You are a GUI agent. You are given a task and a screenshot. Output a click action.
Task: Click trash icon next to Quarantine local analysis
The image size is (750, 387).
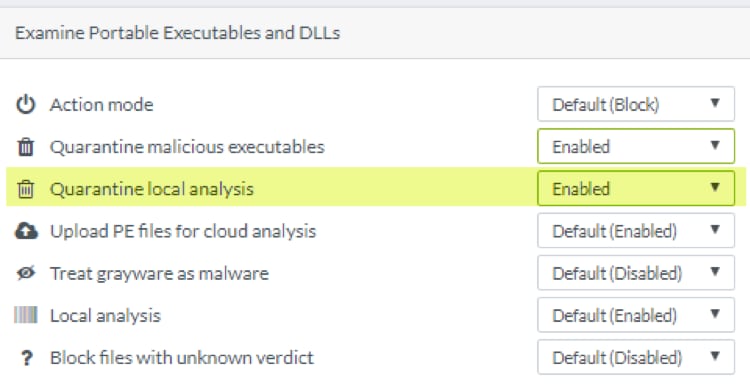[26, 189]
